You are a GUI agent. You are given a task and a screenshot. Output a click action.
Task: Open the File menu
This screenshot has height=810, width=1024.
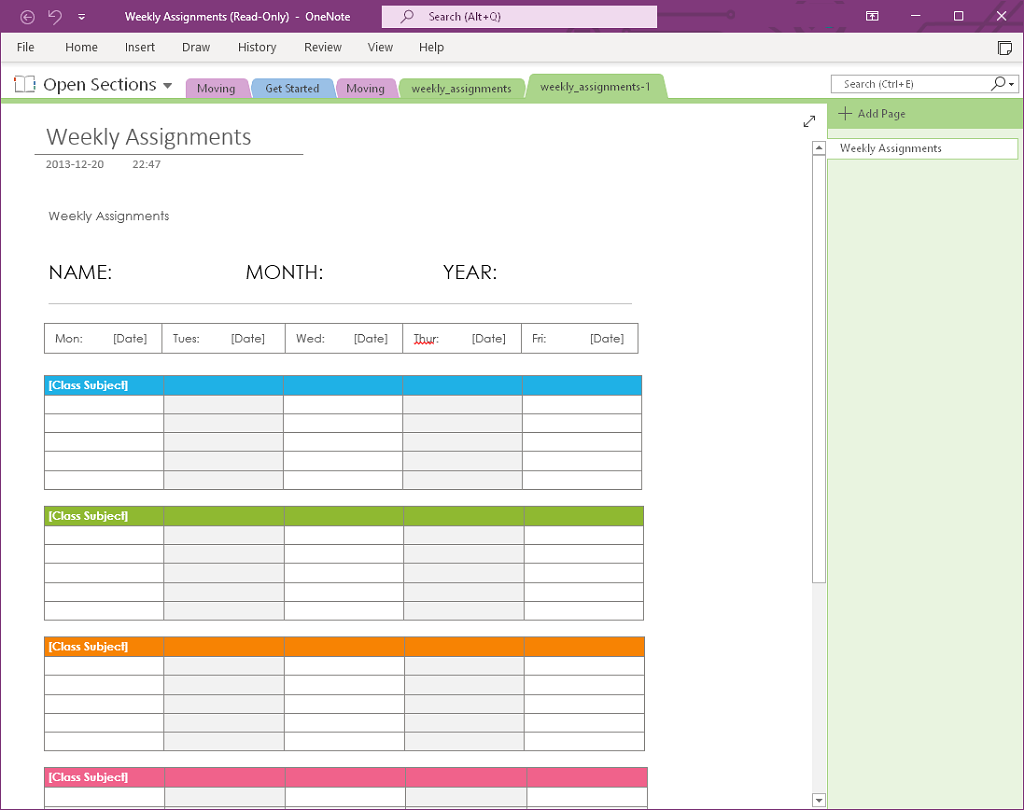click(25, 47)
